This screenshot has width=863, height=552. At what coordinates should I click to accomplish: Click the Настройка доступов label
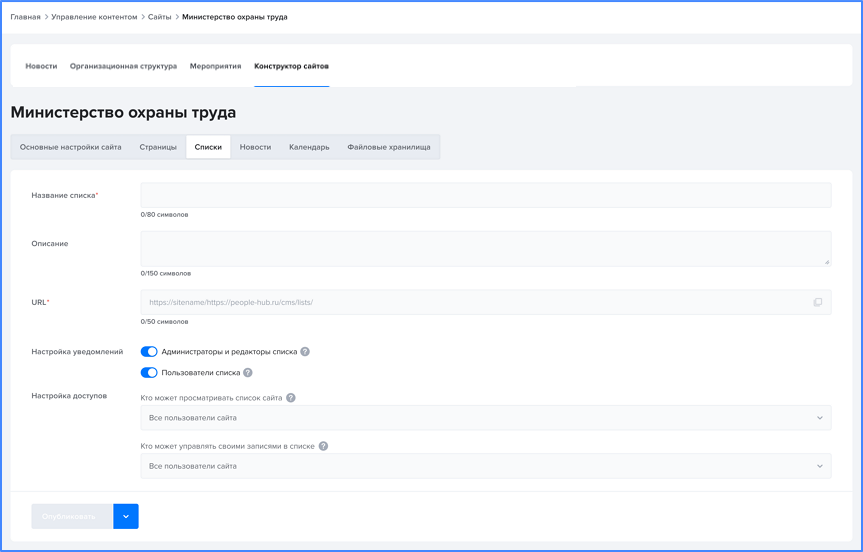click(69, 396)
